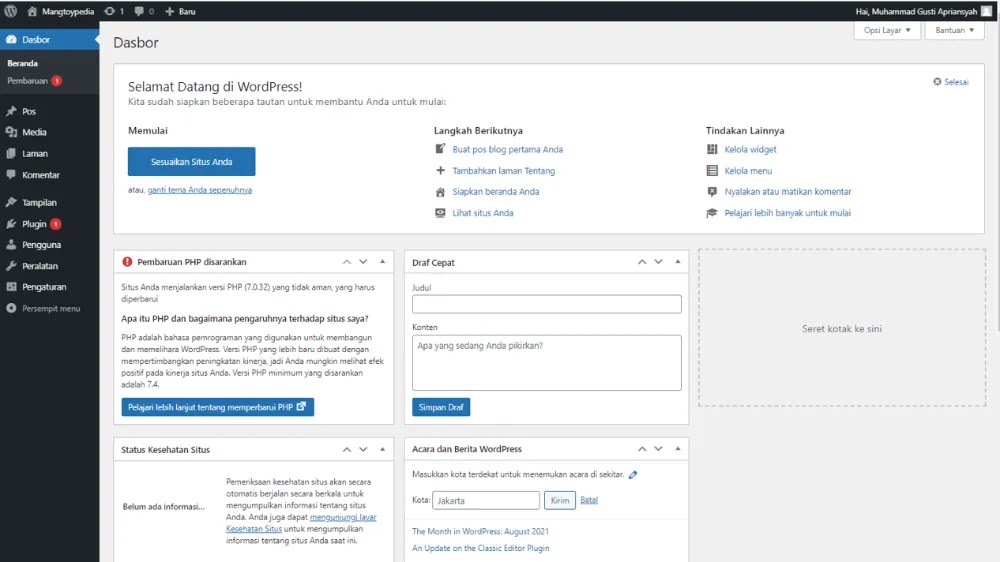Click the edit pencil icon beside Buat pos blog
This screenshot has width=1000, height=562.
440,149
